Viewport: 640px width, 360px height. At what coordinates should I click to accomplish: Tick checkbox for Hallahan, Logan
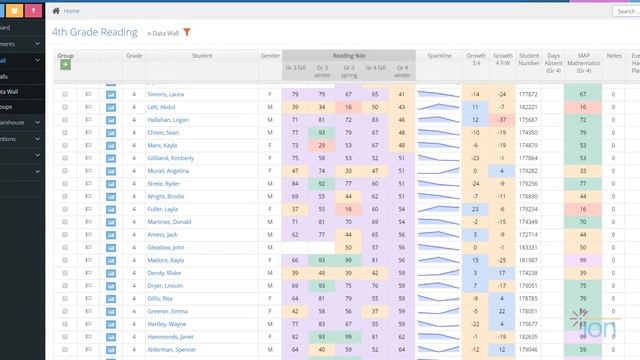pyautogui.click(x=65, y=120)
